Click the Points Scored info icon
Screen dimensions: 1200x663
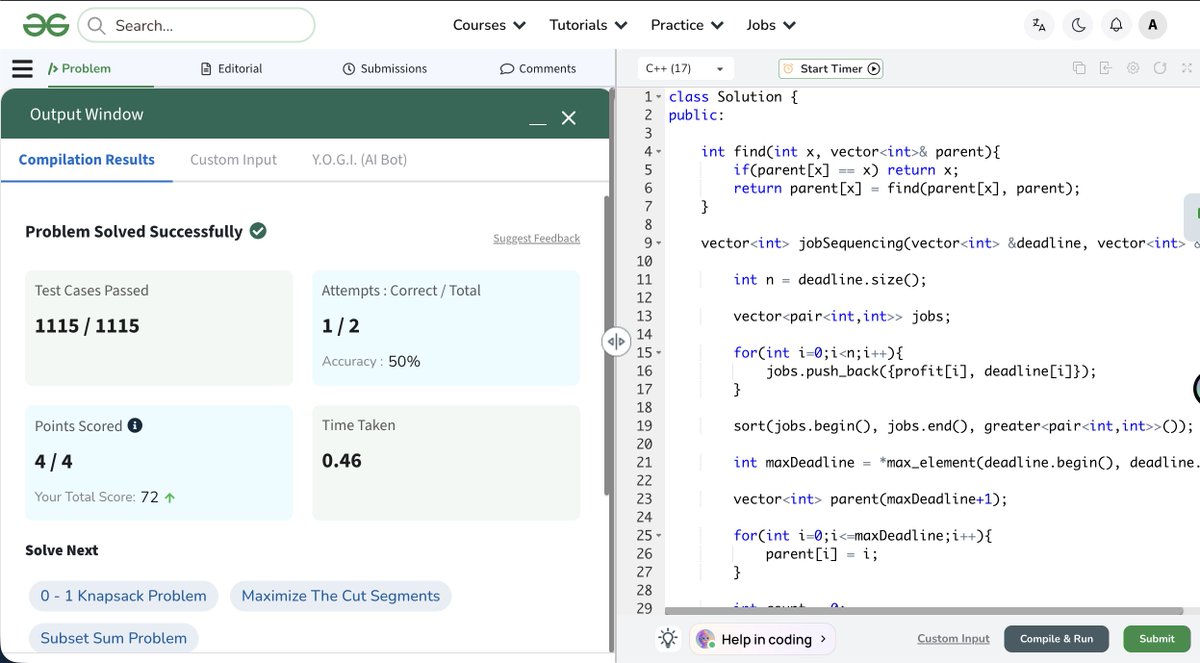point(135,425)
